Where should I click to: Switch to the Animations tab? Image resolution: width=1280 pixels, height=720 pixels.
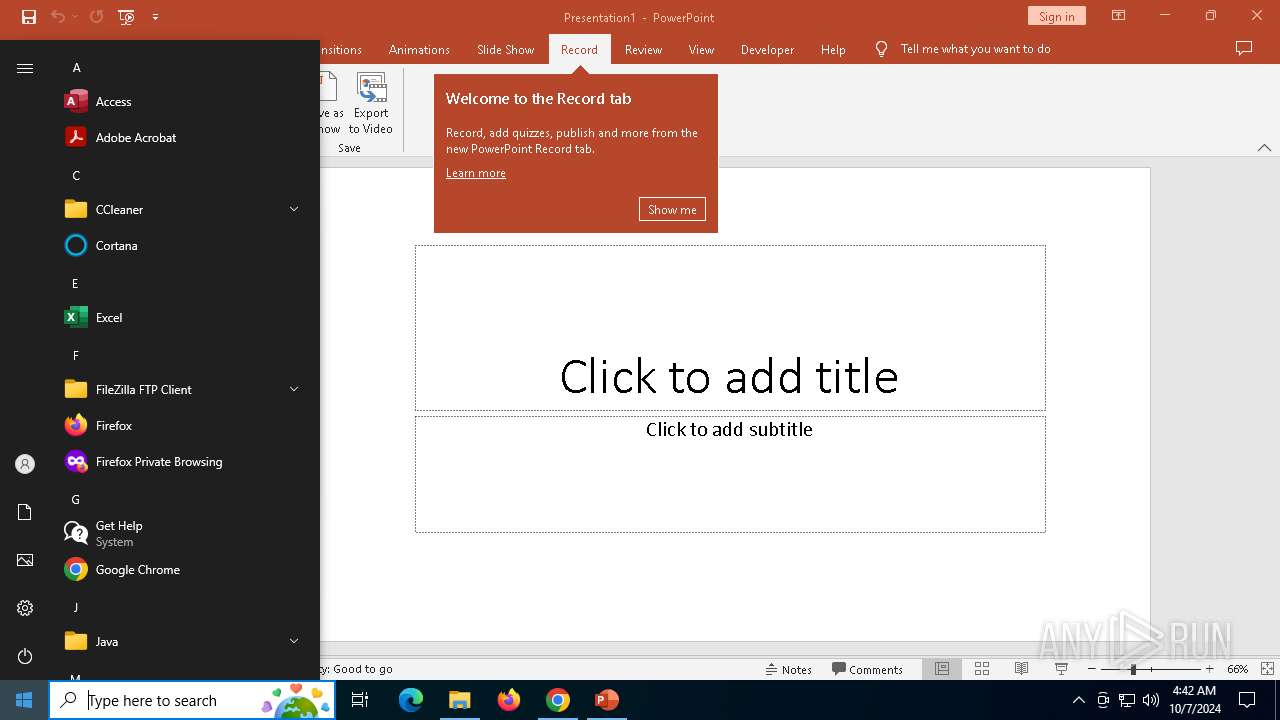pyautogui.click(x=419, y=49)
